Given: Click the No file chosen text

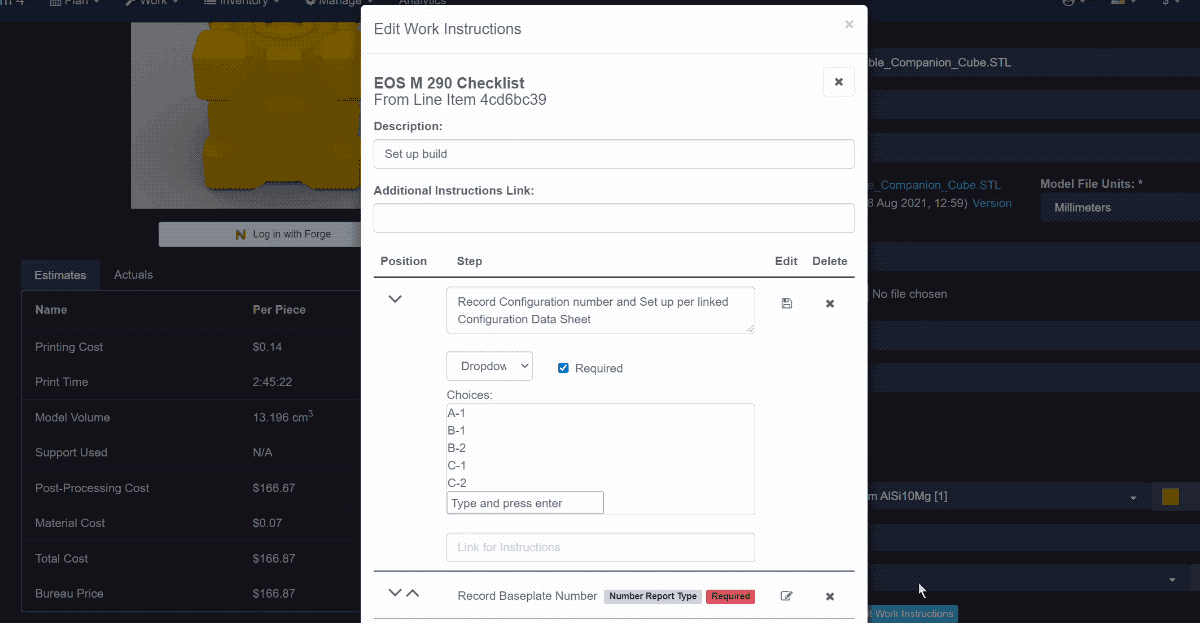Looking at the screenshot, I should 909,294.
